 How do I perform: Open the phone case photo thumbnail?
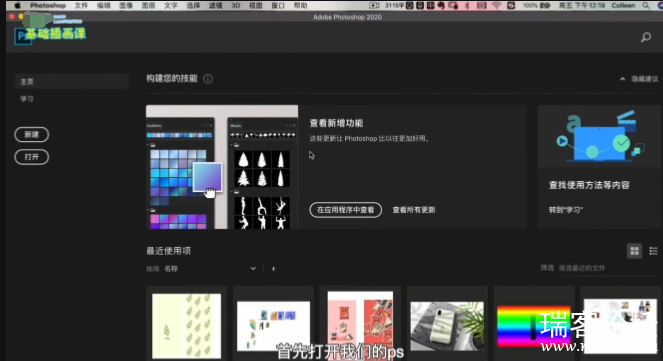tap(447, 326)
